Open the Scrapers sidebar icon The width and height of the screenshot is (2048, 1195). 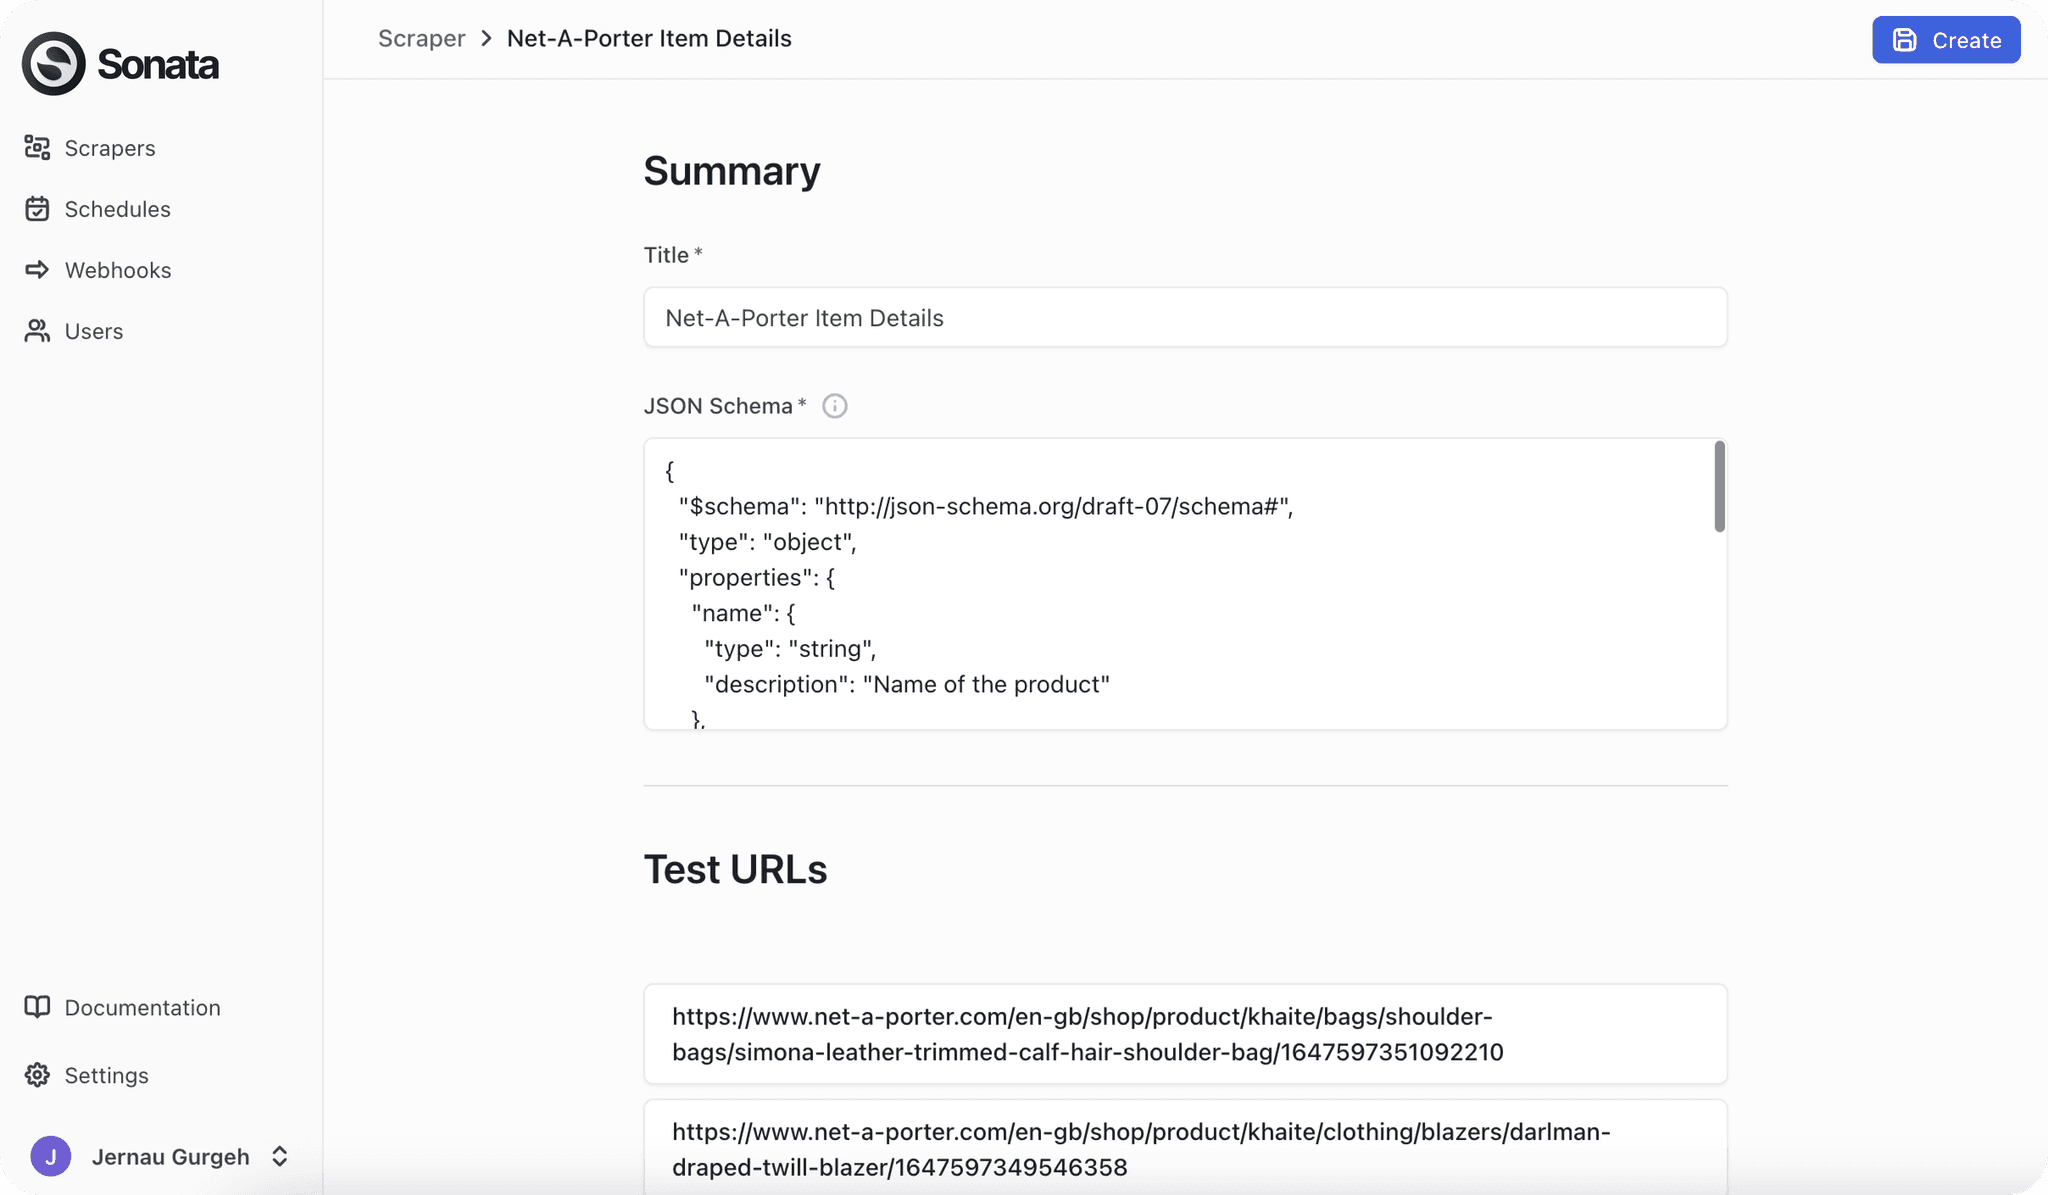tap(37, 148)
